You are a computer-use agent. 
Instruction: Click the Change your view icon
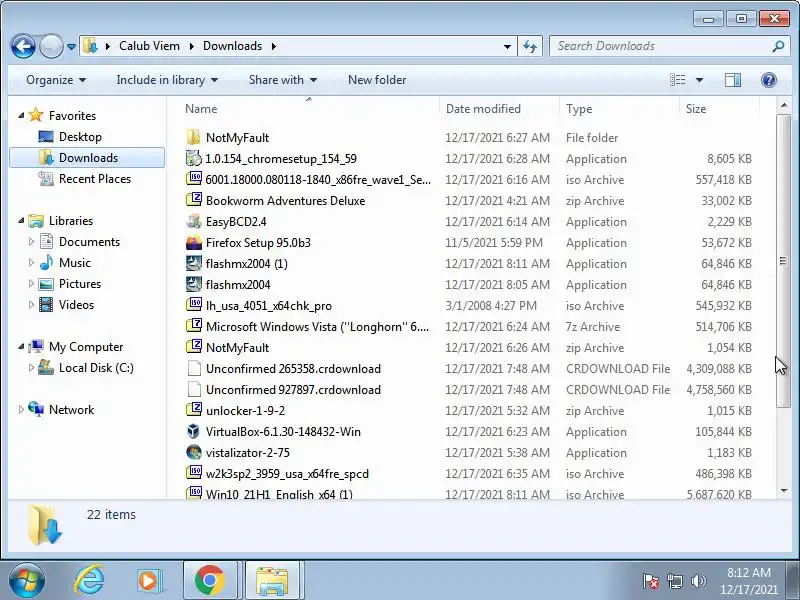(x=678, y=80)
